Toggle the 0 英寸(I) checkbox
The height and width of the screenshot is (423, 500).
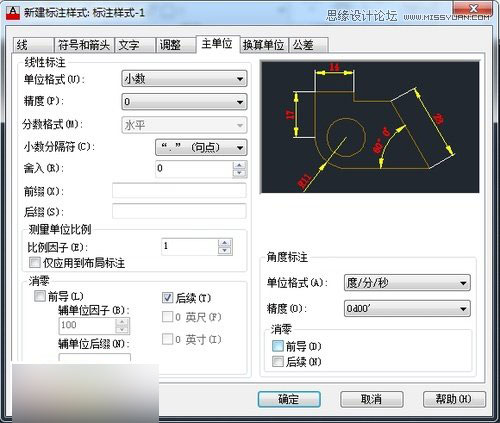[167, 339]
